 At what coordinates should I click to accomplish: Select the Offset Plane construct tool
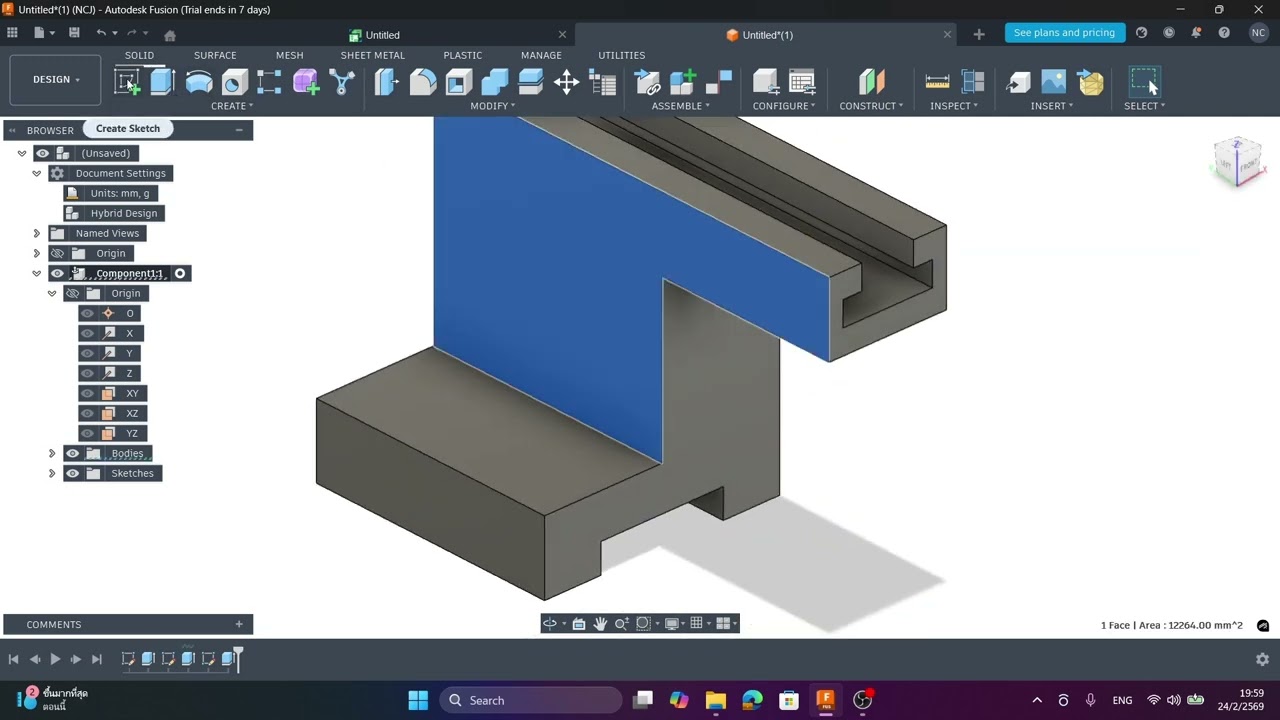pos(871,82)
